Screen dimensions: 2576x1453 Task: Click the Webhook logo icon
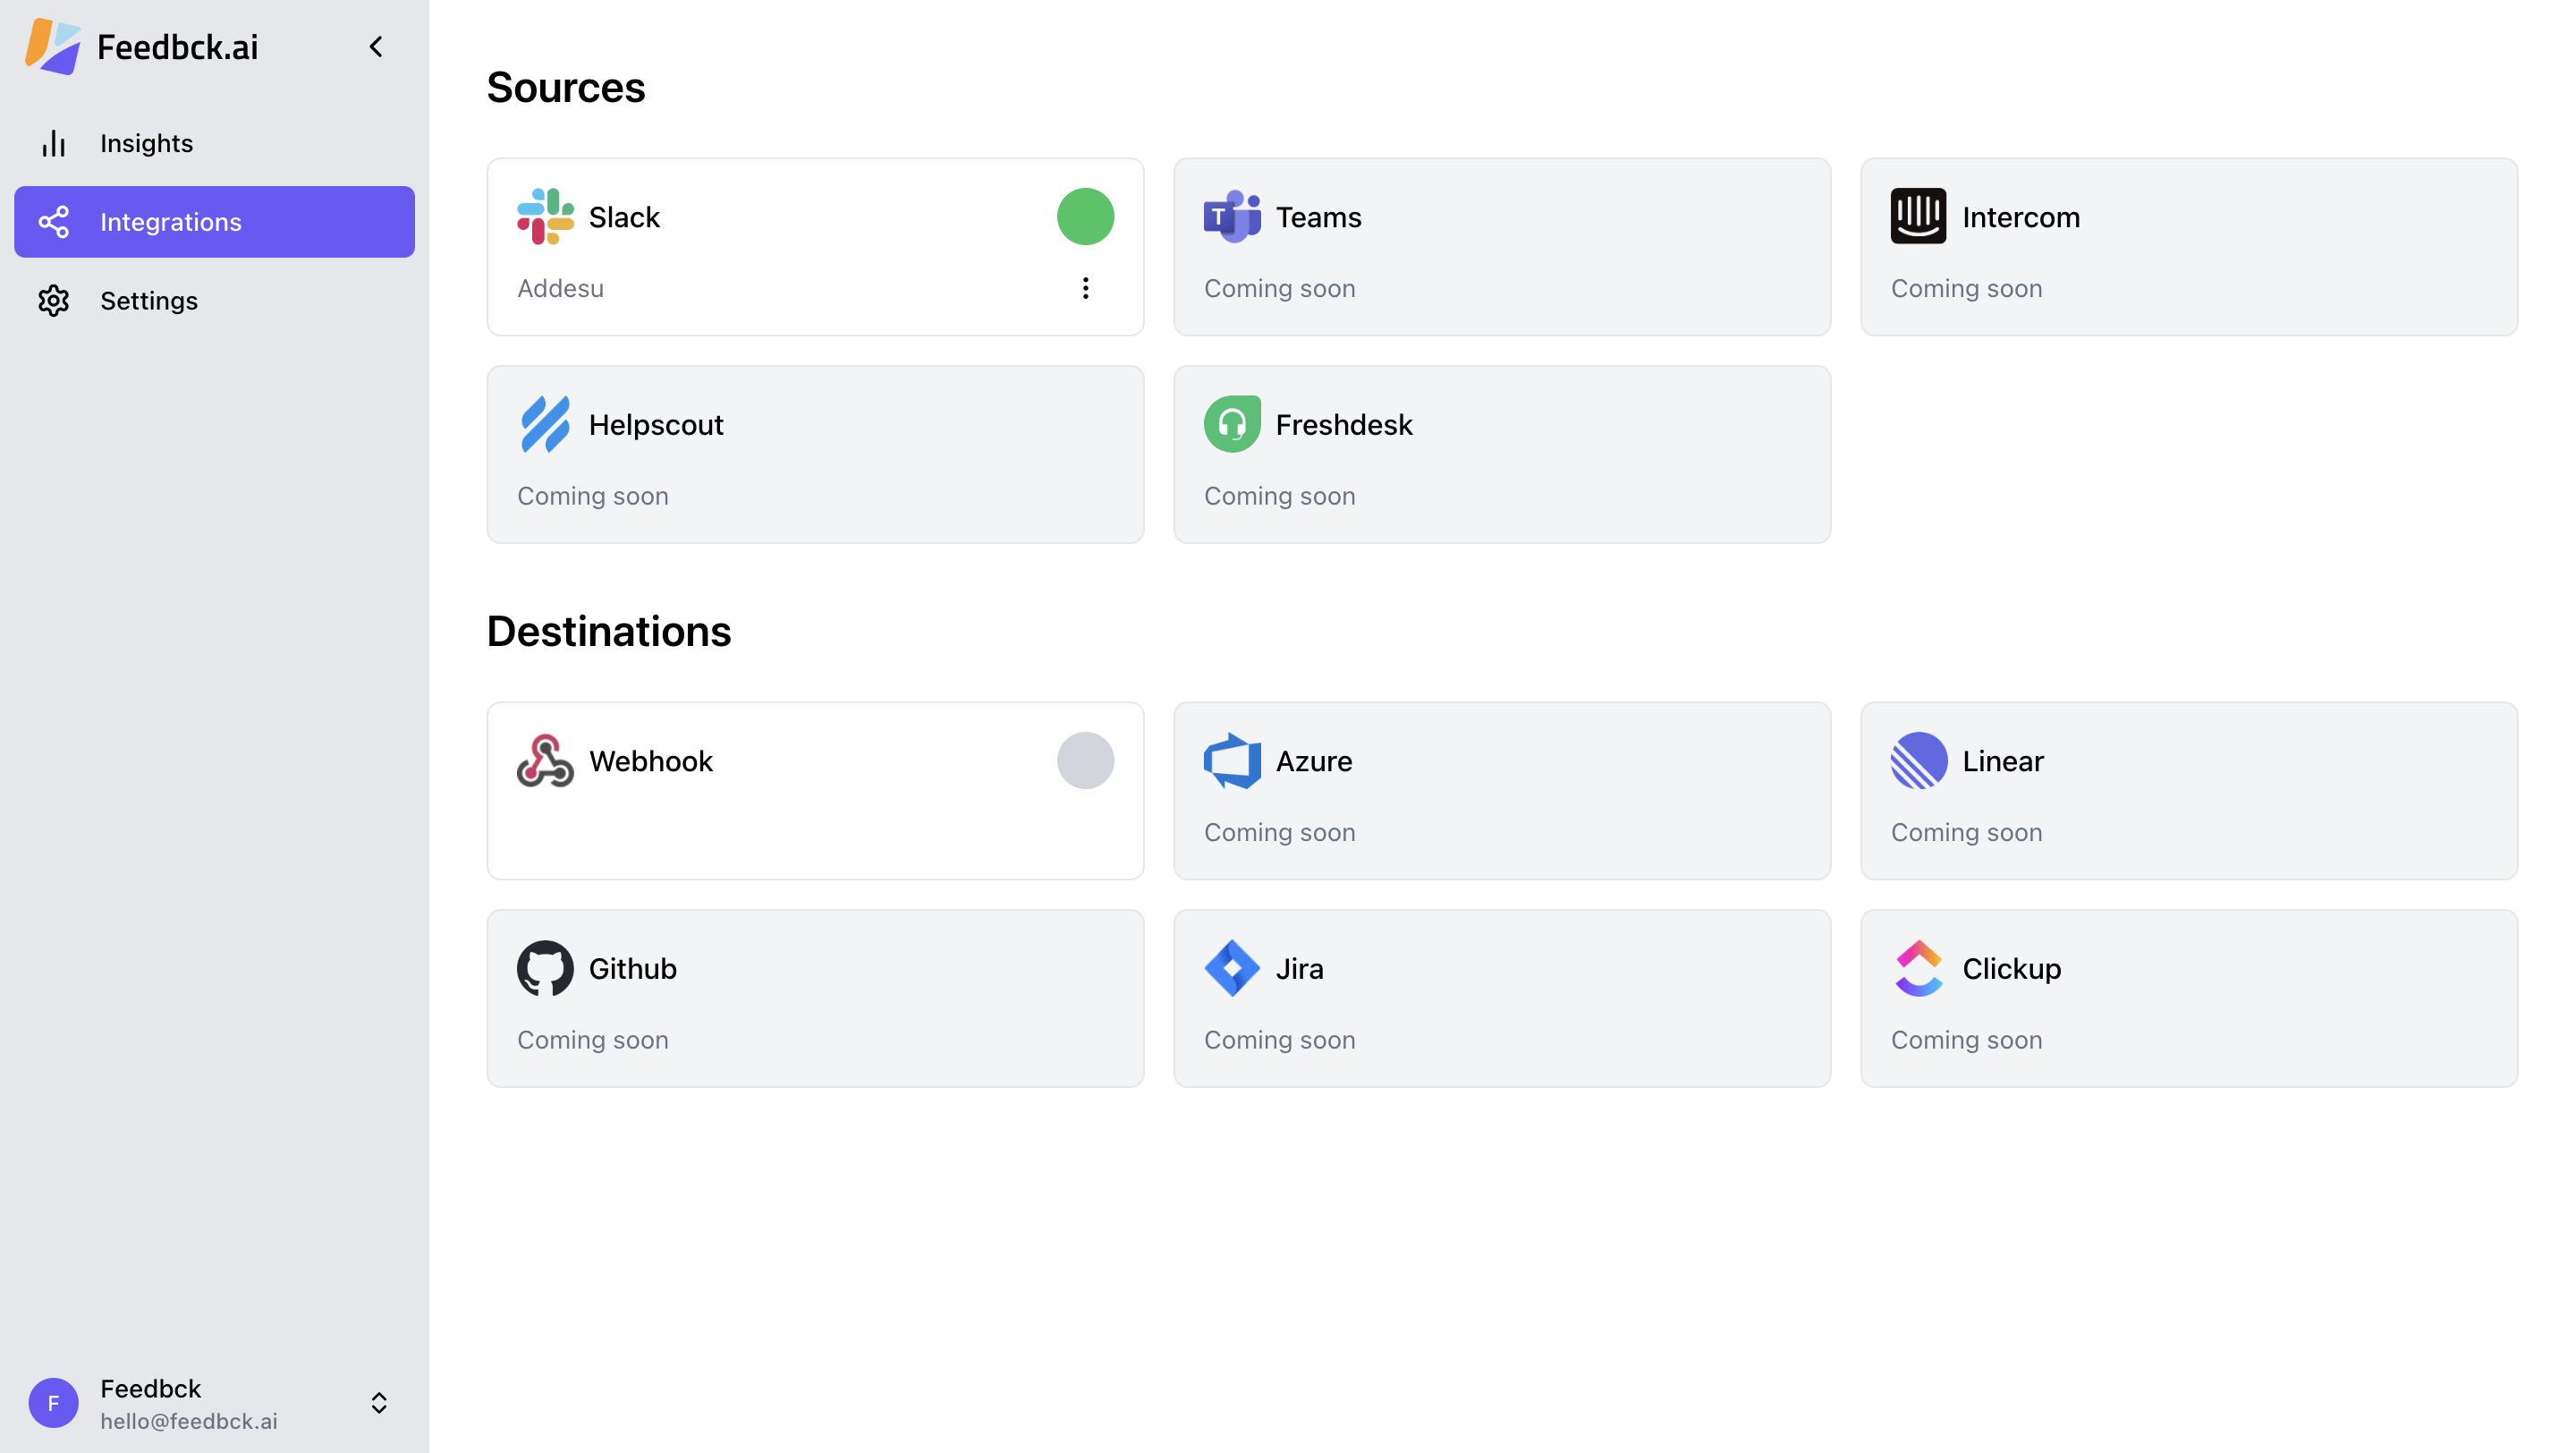(545, 760)
